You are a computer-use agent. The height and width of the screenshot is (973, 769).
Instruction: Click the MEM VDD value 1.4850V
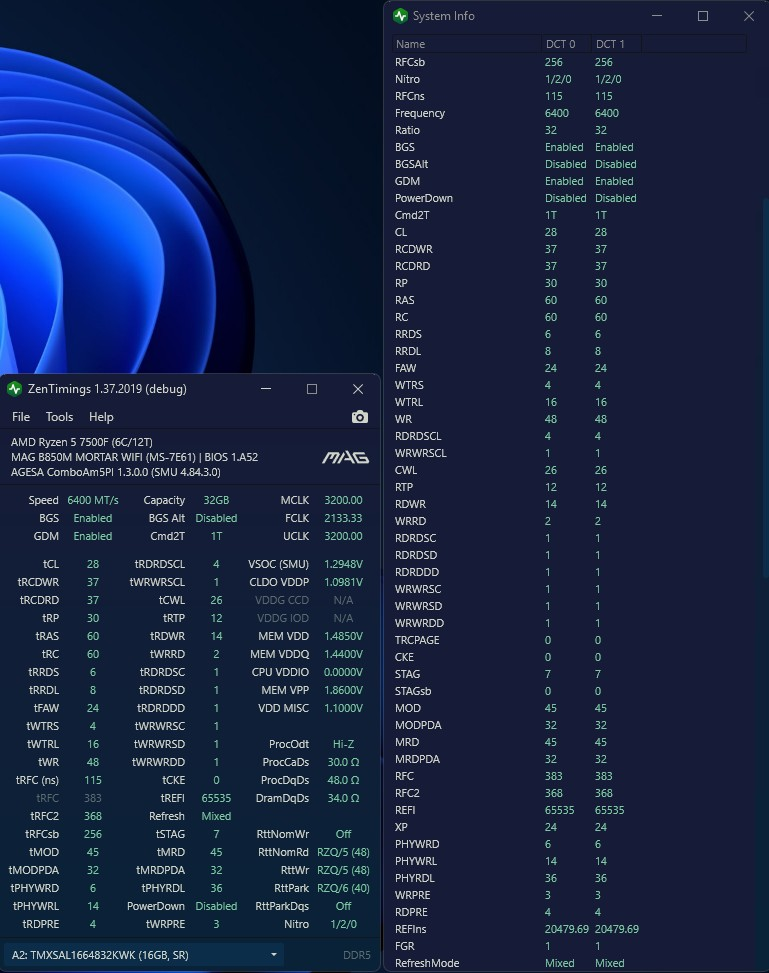click(343, 636)
